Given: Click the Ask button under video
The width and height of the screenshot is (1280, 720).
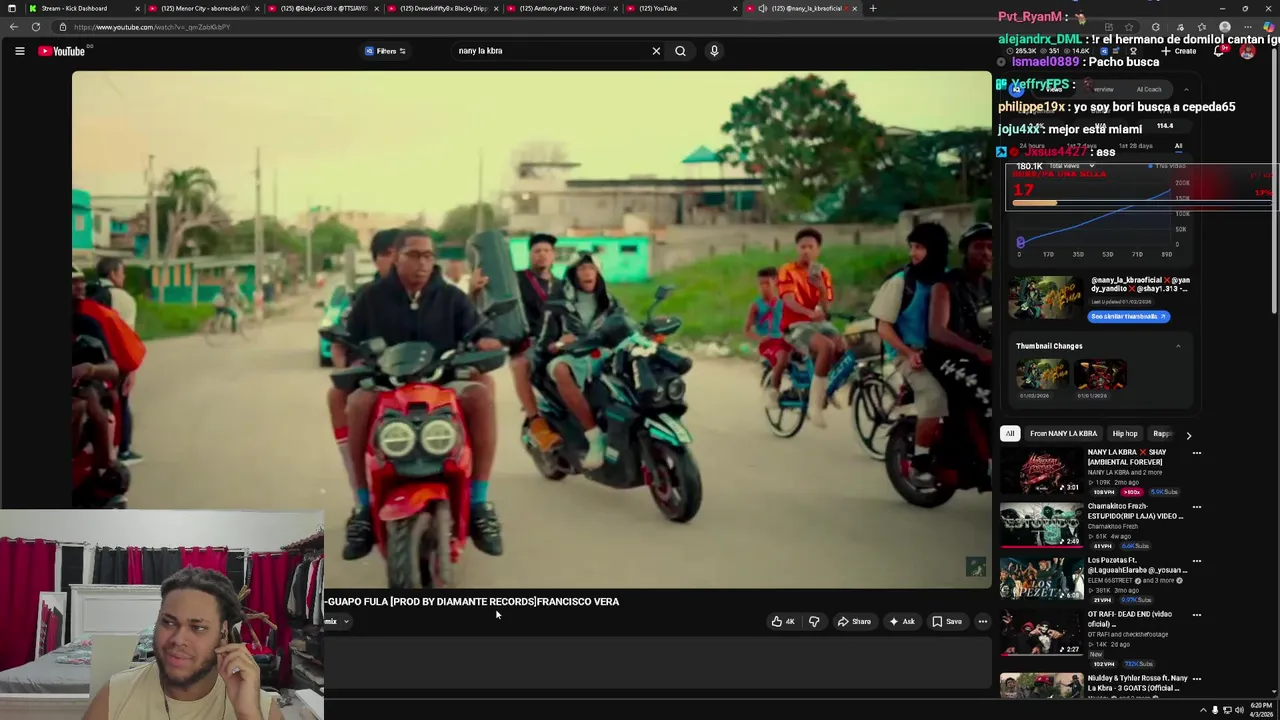Looking at the screenshot, I should 903,622.
